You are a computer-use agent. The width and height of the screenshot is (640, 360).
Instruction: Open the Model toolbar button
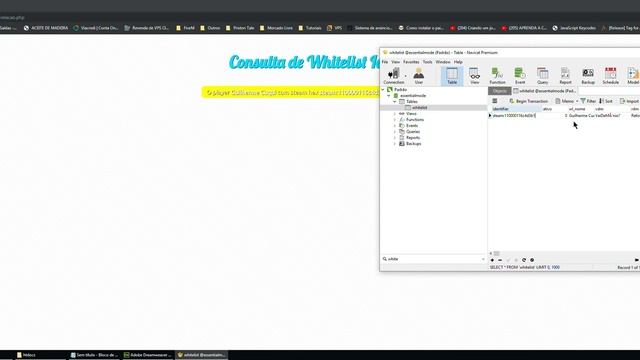point(633,76)
